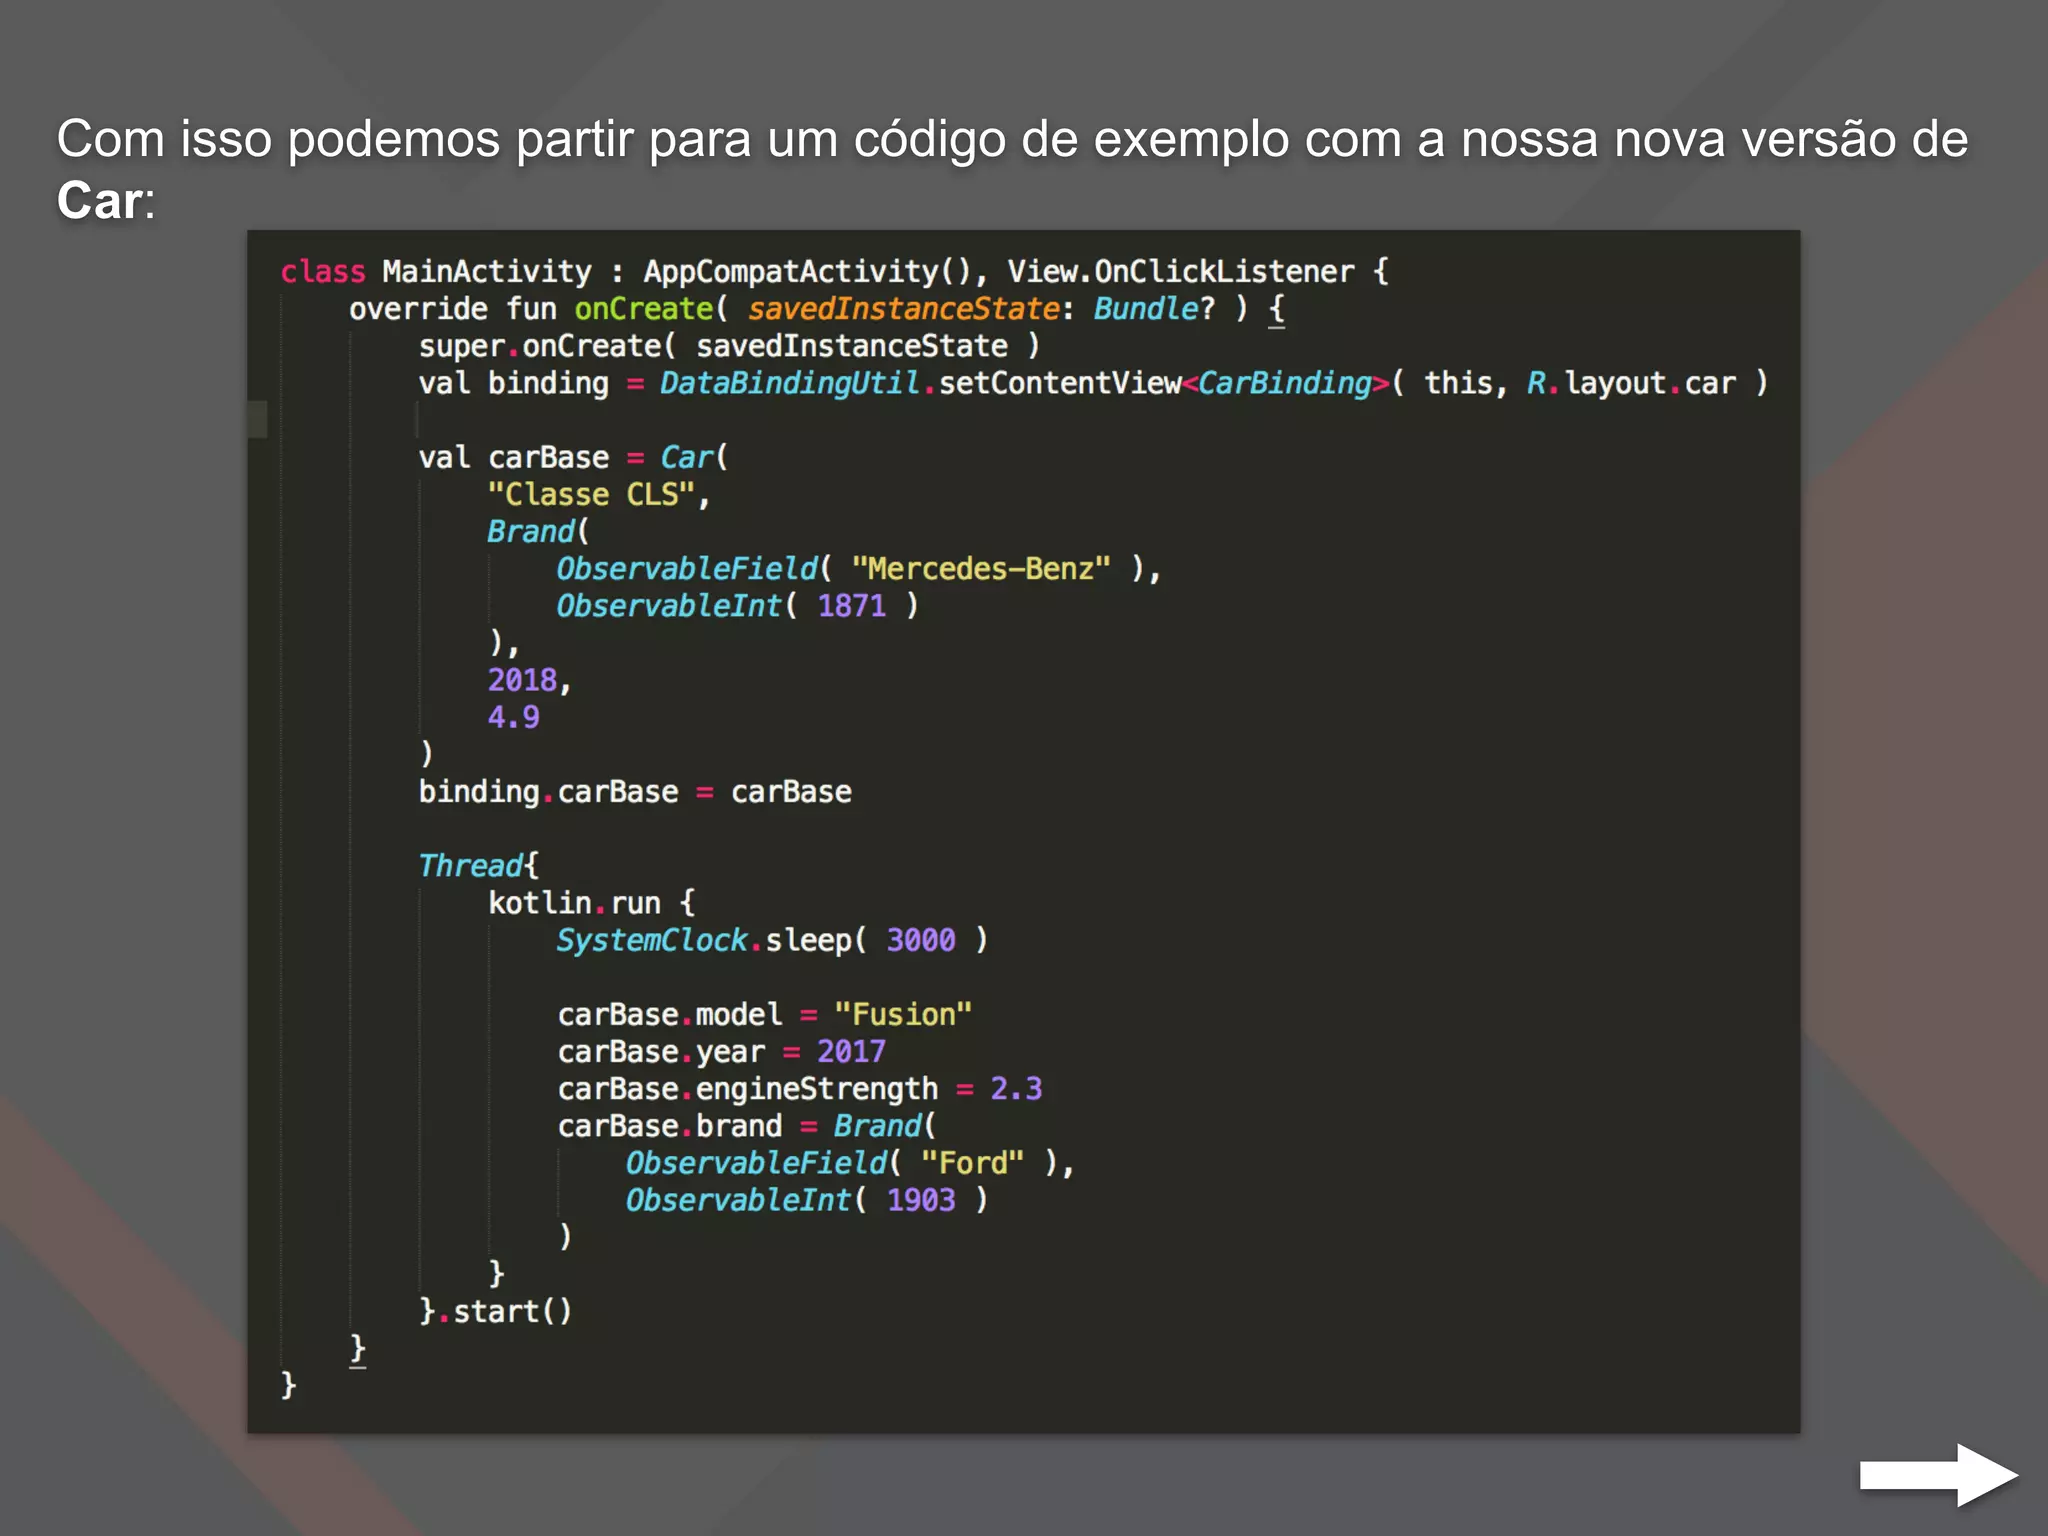Viewport: 2048px width, 1536px height.
Task: Click "View.OnClickListener" in the class line
Action: tap(1181, 271)
